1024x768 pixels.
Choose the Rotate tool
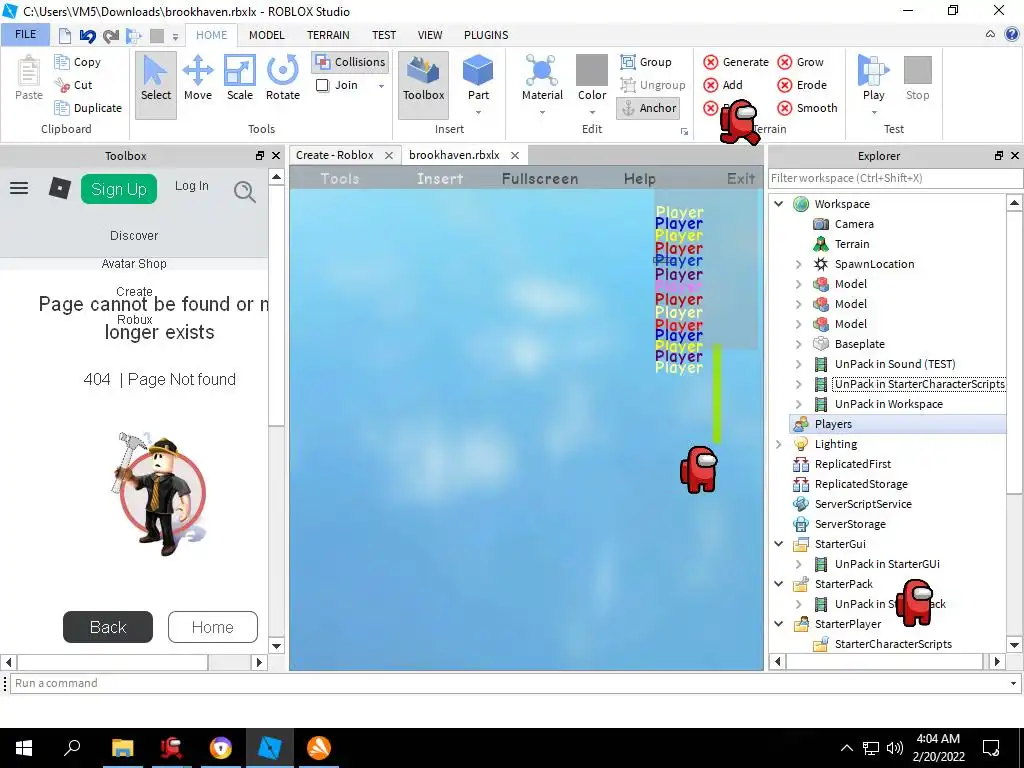pyautogui.click(x=283, y=78)
